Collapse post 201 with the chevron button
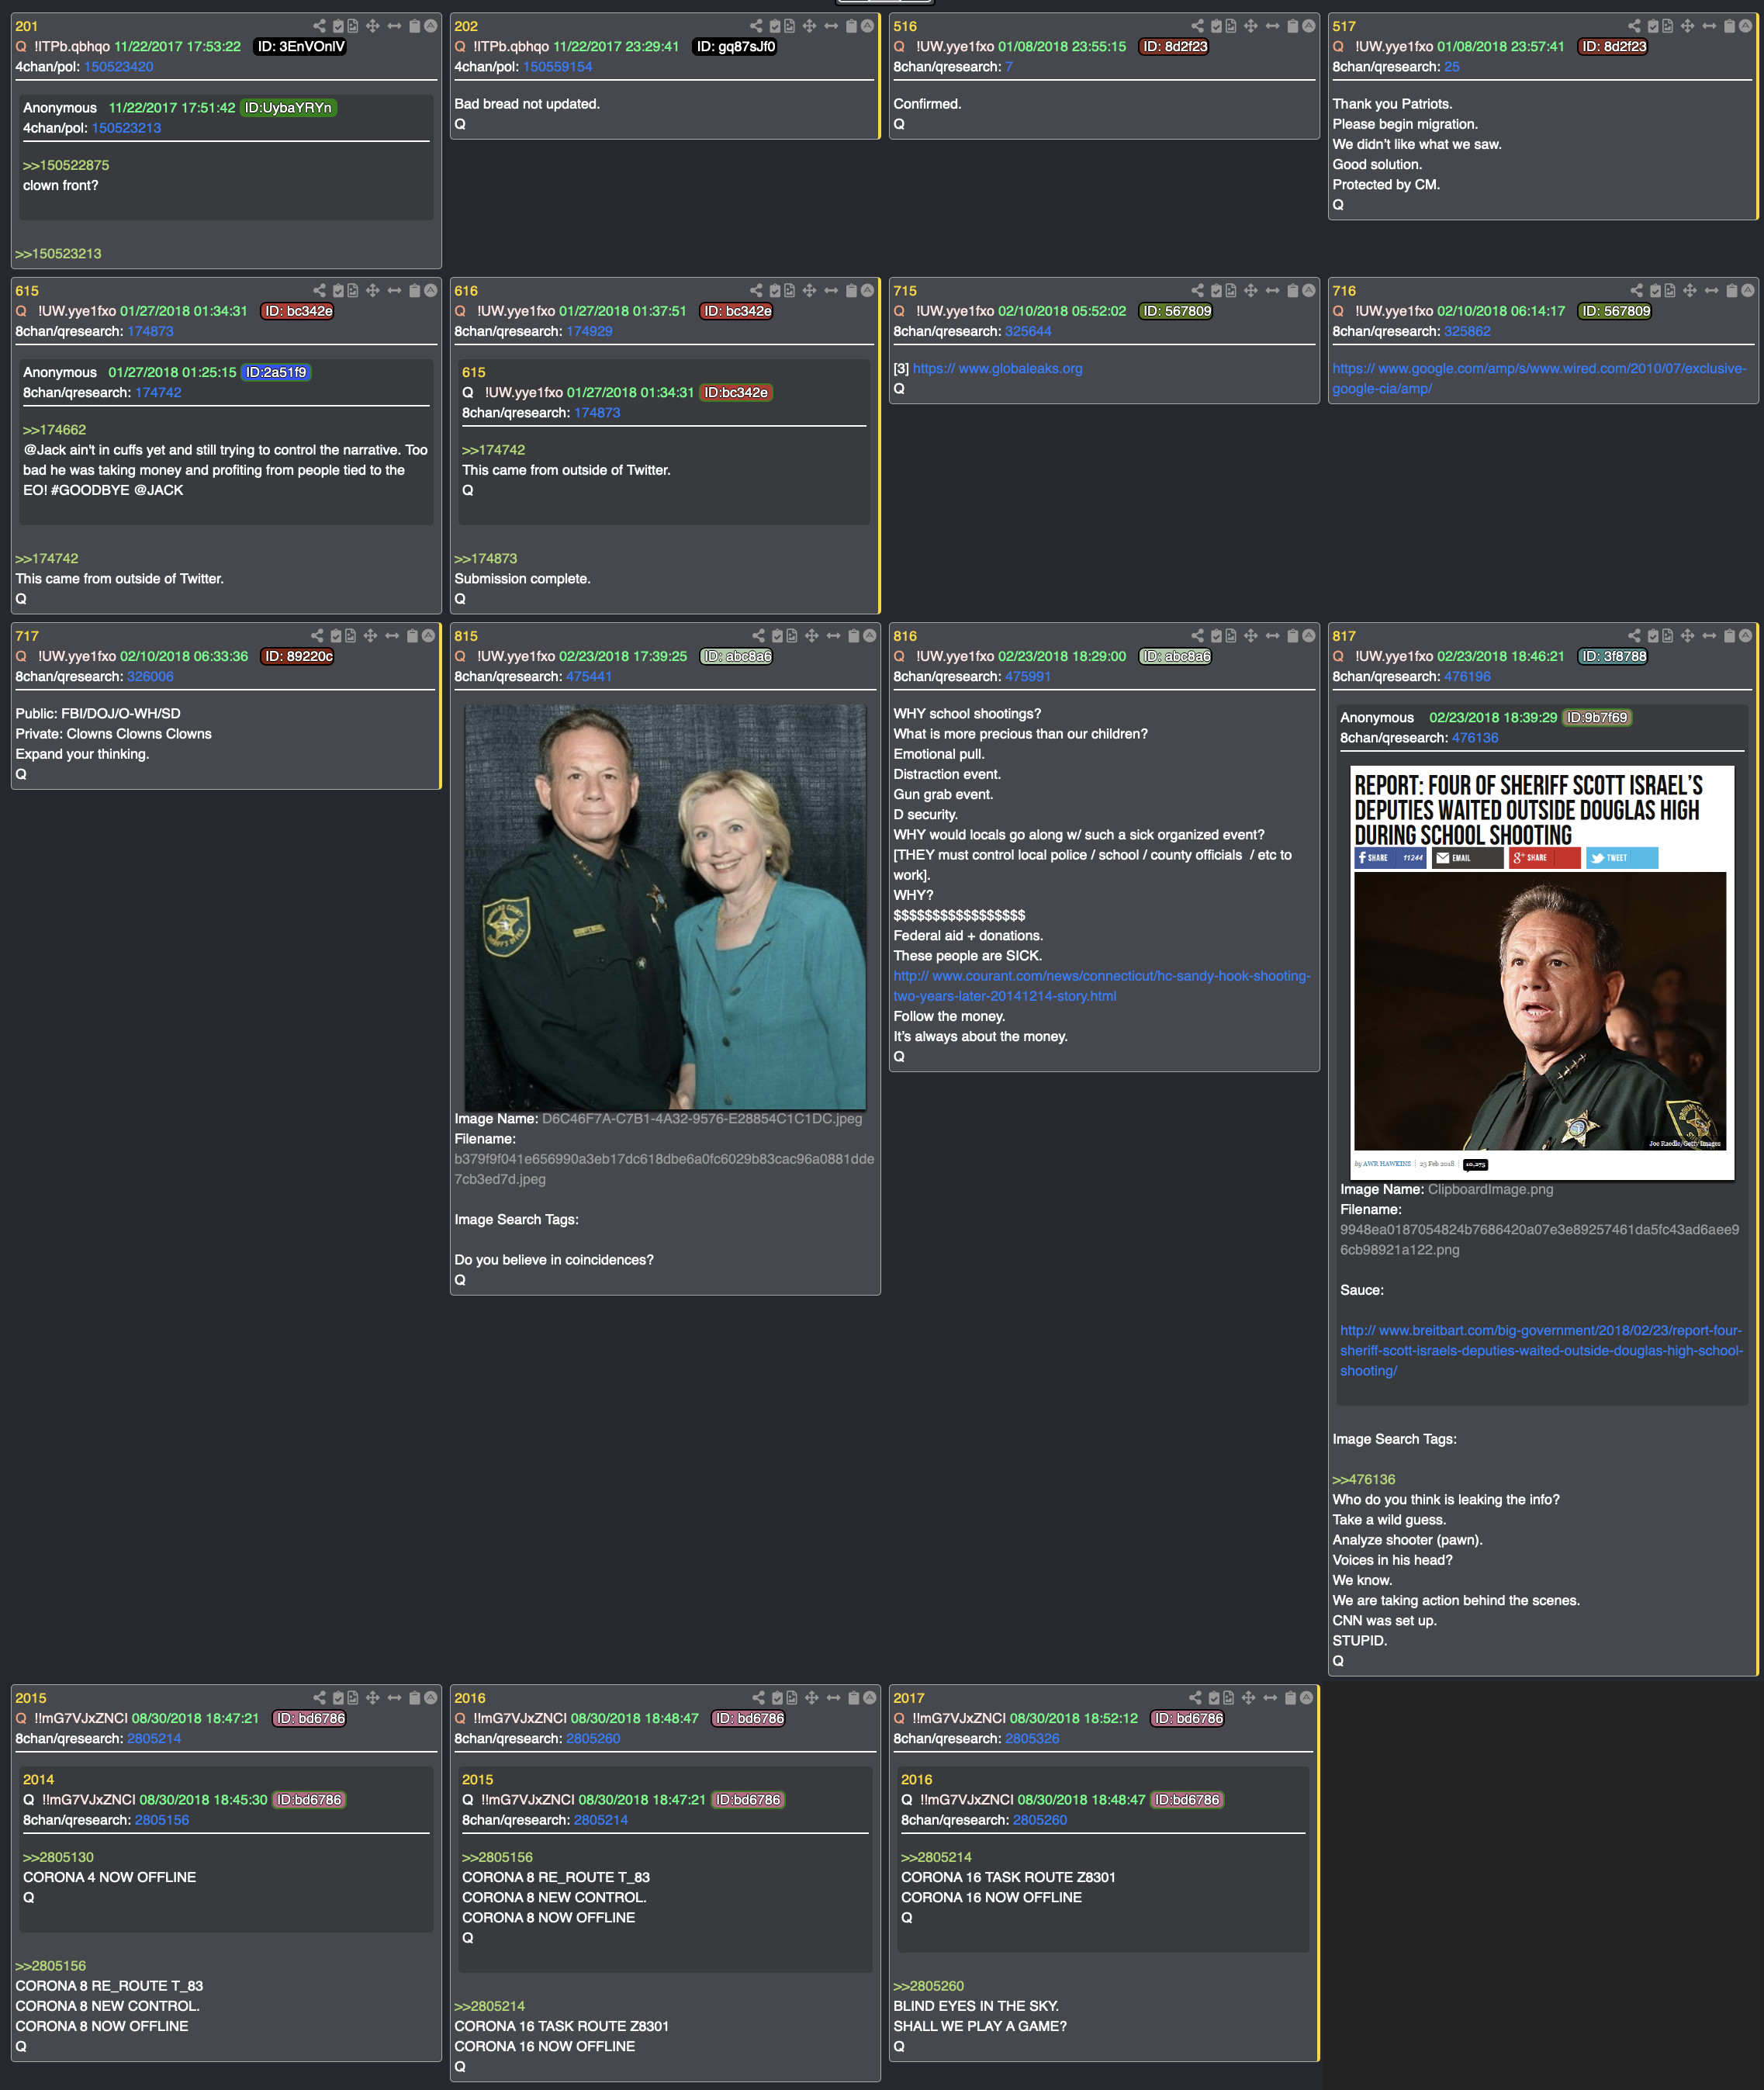The width and height of the screenshot is (1764, 2090). click(x=430, y=26)
